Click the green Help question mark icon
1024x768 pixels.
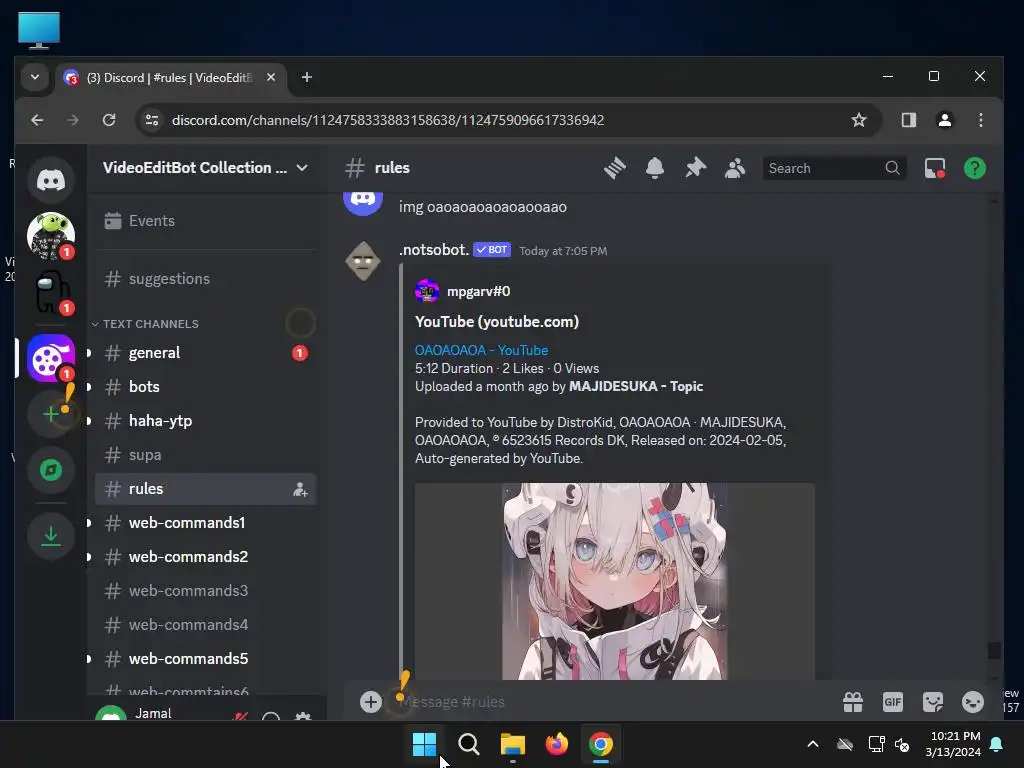click(x=974, y=168)
